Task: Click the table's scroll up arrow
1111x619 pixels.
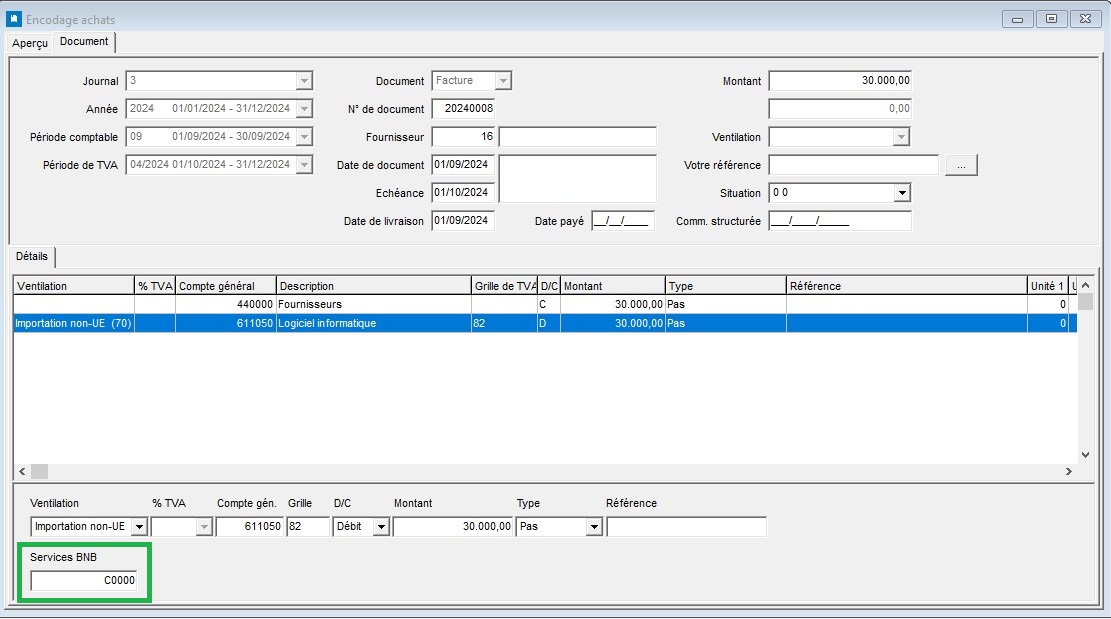Action: pyautogui.click(x=1085, y=285)
